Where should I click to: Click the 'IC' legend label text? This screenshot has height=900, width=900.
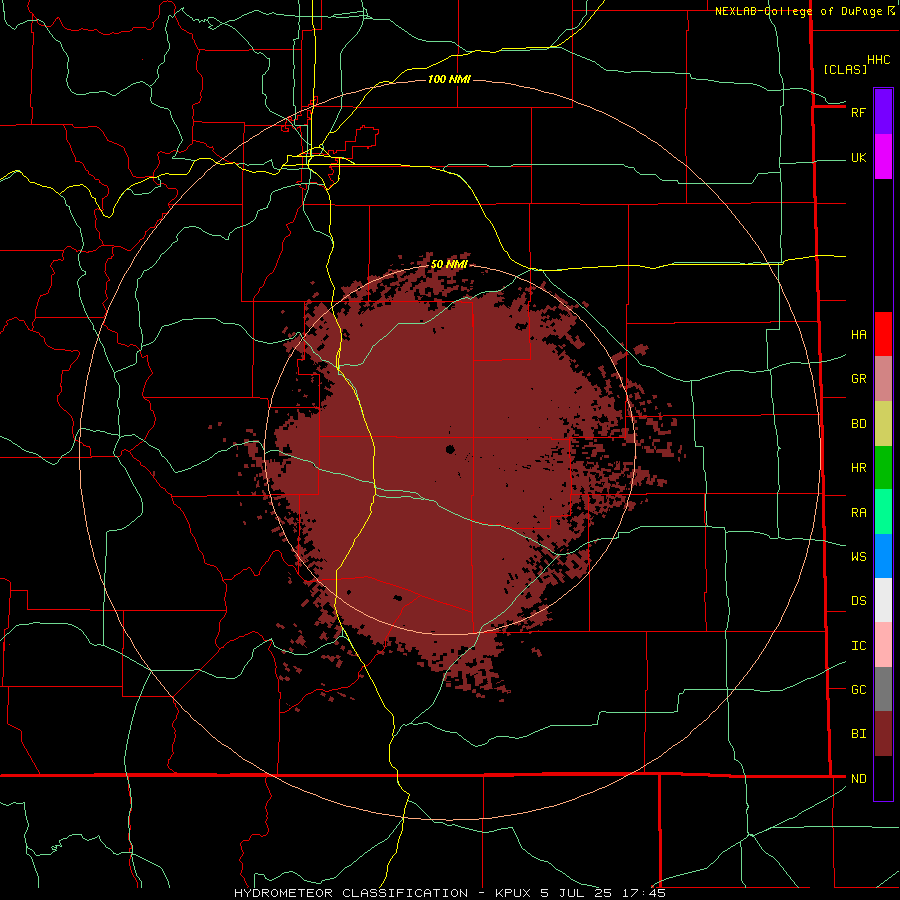pyautogui.click(x=858, y=646)
